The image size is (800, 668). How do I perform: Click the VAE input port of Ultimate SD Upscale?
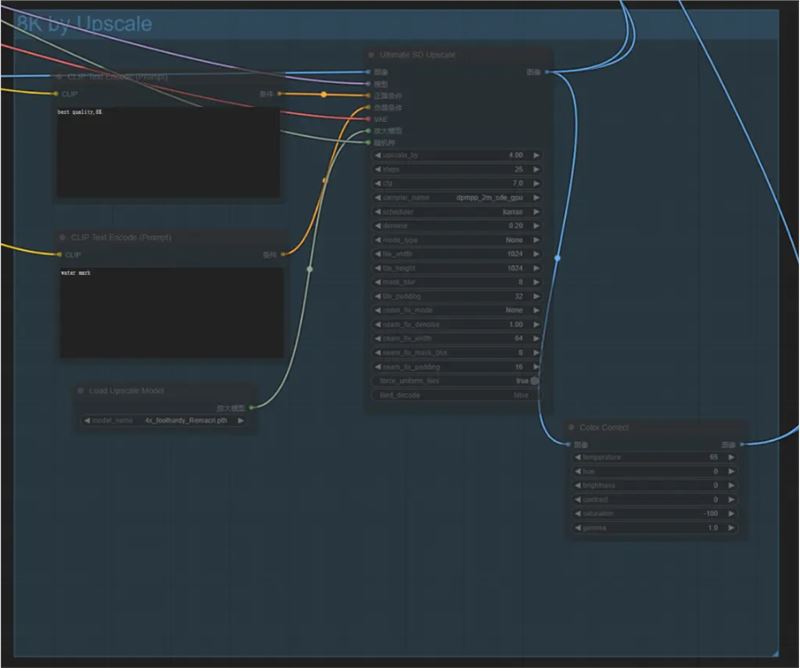[368, 119]
